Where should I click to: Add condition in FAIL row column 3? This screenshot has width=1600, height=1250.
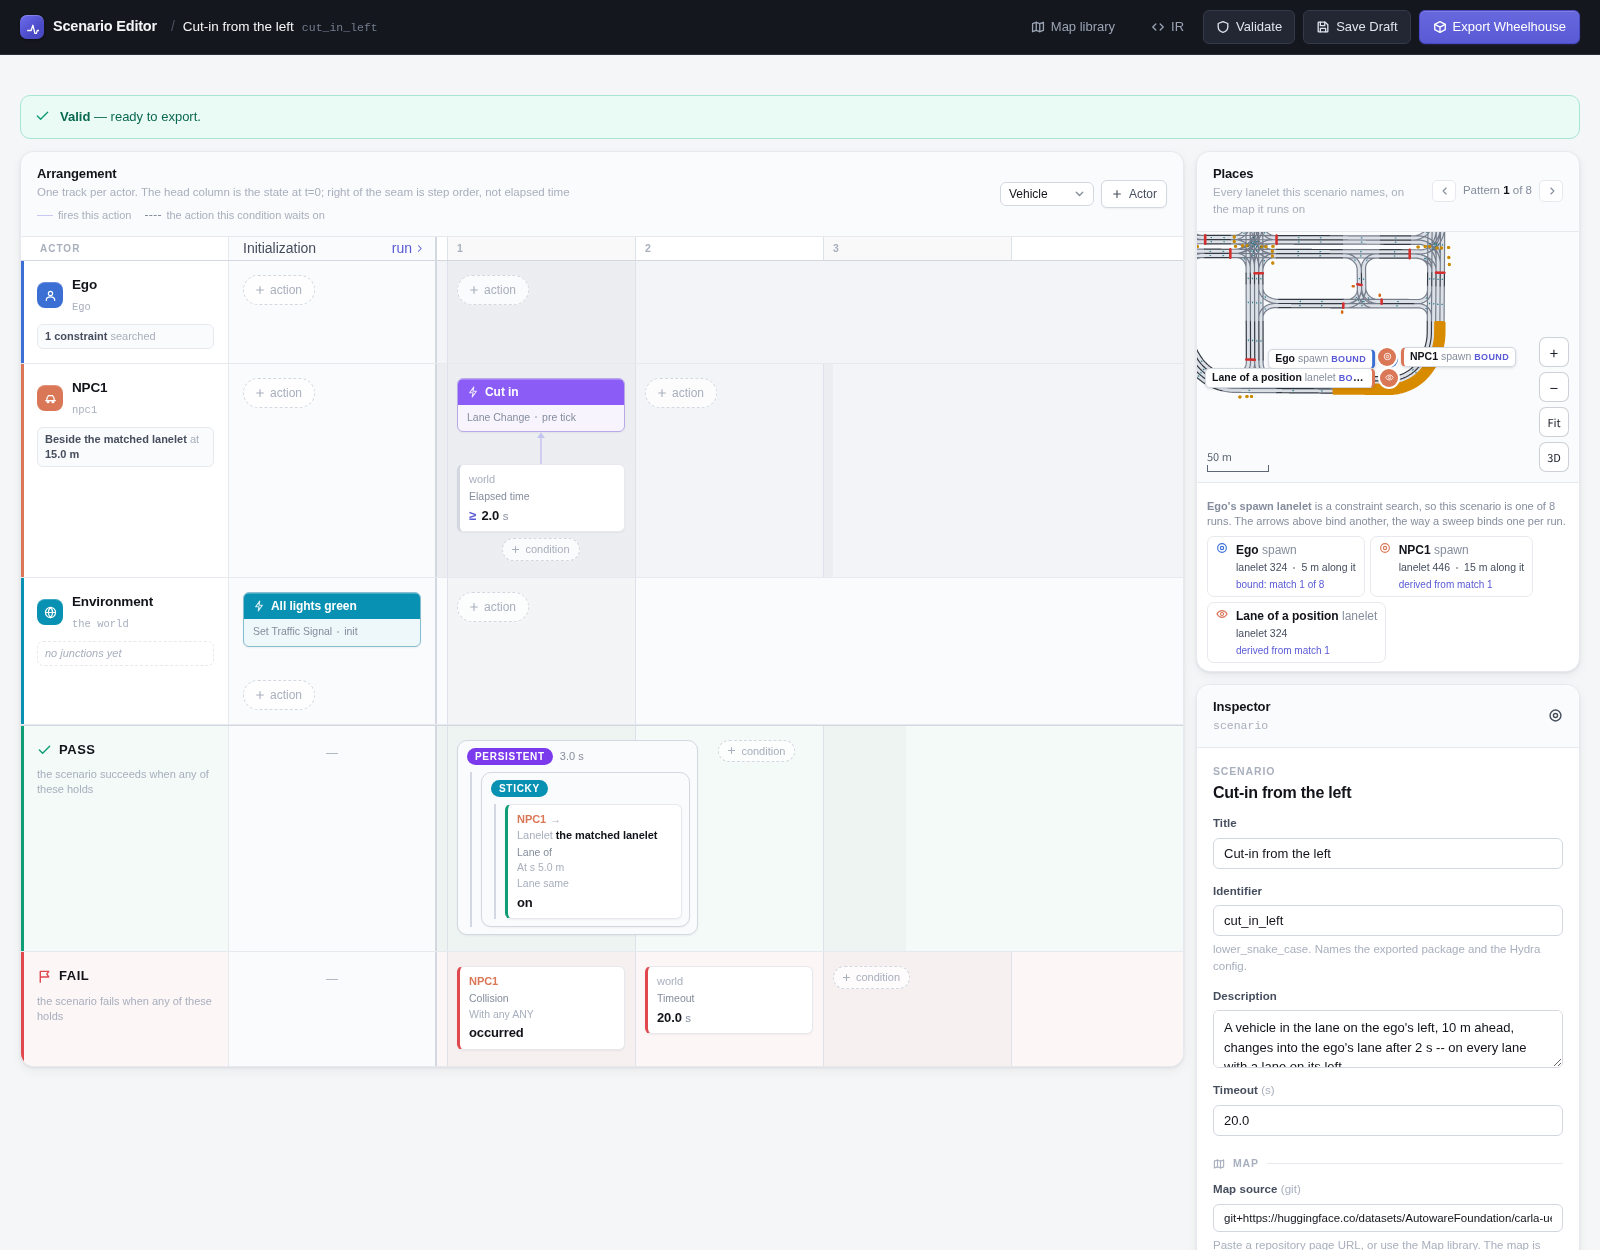pos(871,977)
